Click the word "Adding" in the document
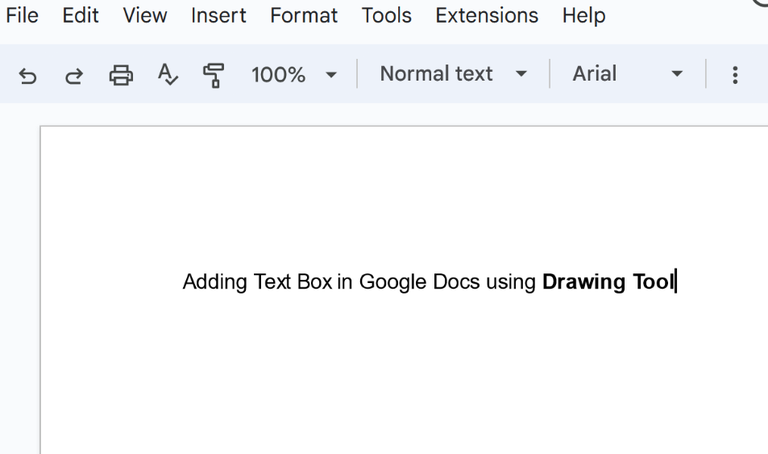The image size is (768, 454). coord(214,282)
